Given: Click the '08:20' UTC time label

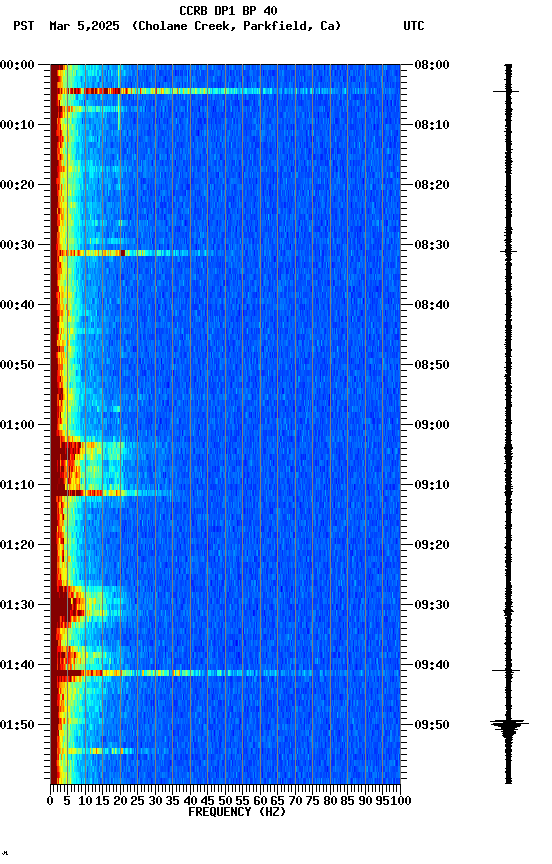Looking at the screenshot, I should pos(432,185).
